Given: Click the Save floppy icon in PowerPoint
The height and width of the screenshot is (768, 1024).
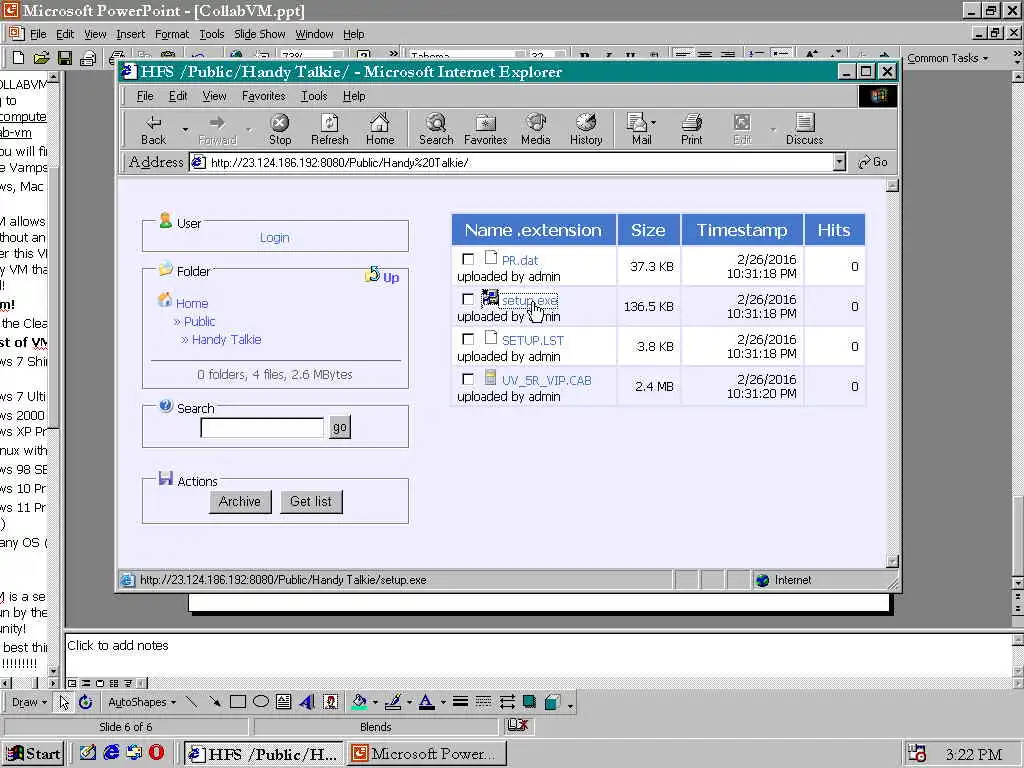Looking at the screenshot, I should 65,58.
